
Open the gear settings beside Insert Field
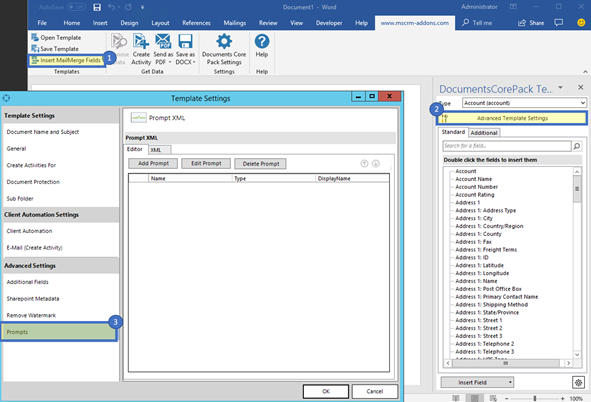(578, 382)
